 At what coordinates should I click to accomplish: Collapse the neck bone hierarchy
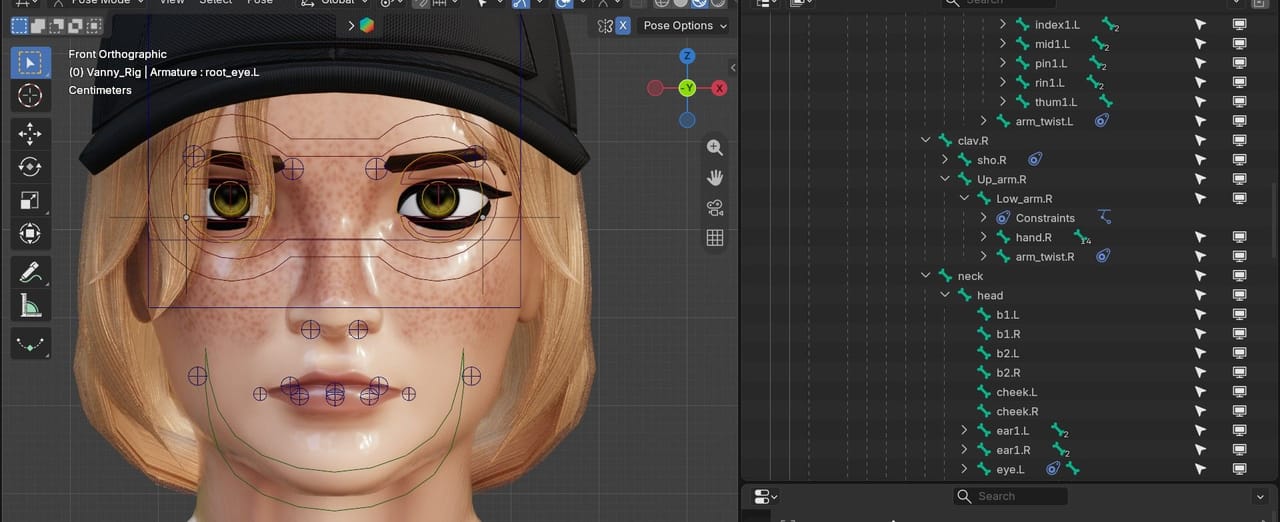coord(926,276)
